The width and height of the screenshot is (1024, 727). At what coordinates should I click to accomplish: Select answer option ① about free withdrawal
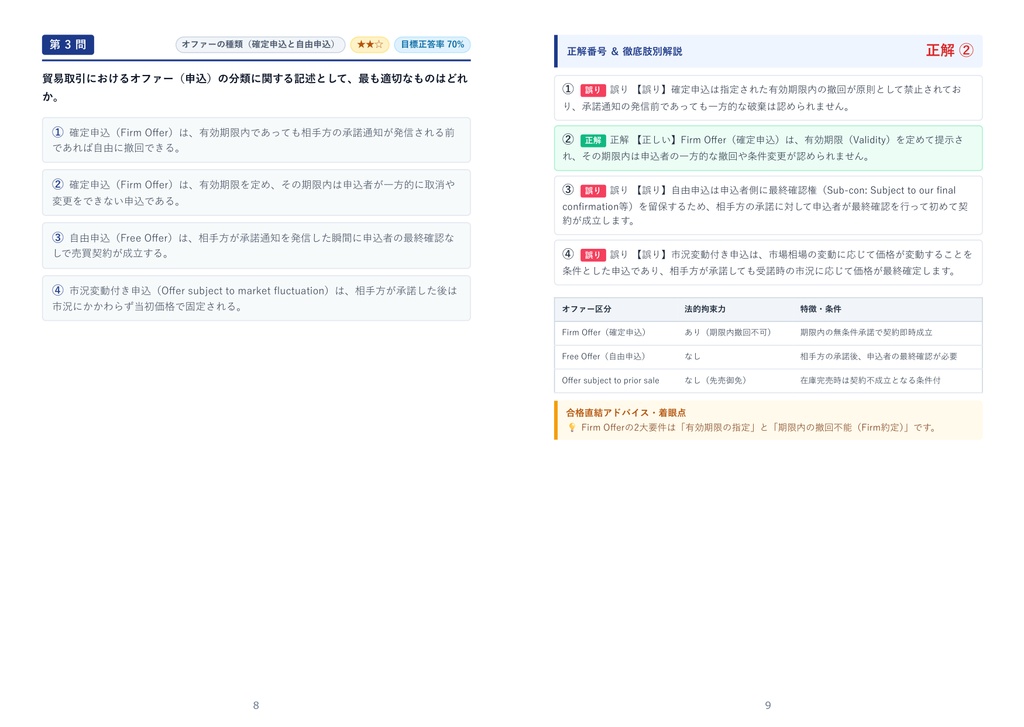click(x=256, y=140)
